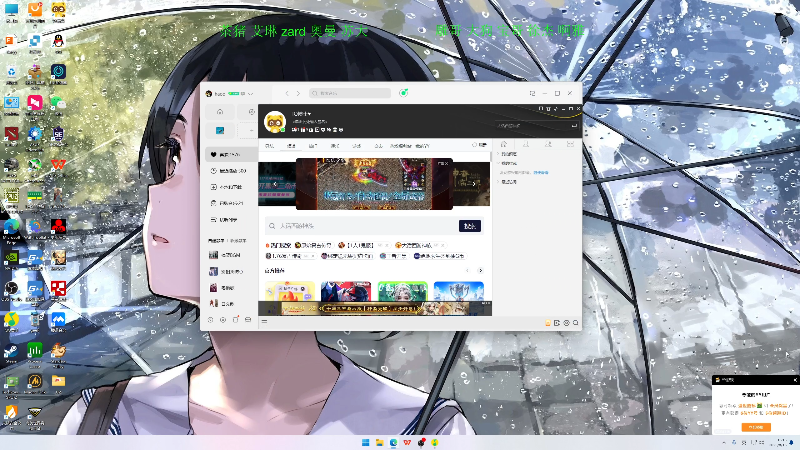Click the raccoon avatar in the dark header
The image size is (800, 450).
[274, 121]
